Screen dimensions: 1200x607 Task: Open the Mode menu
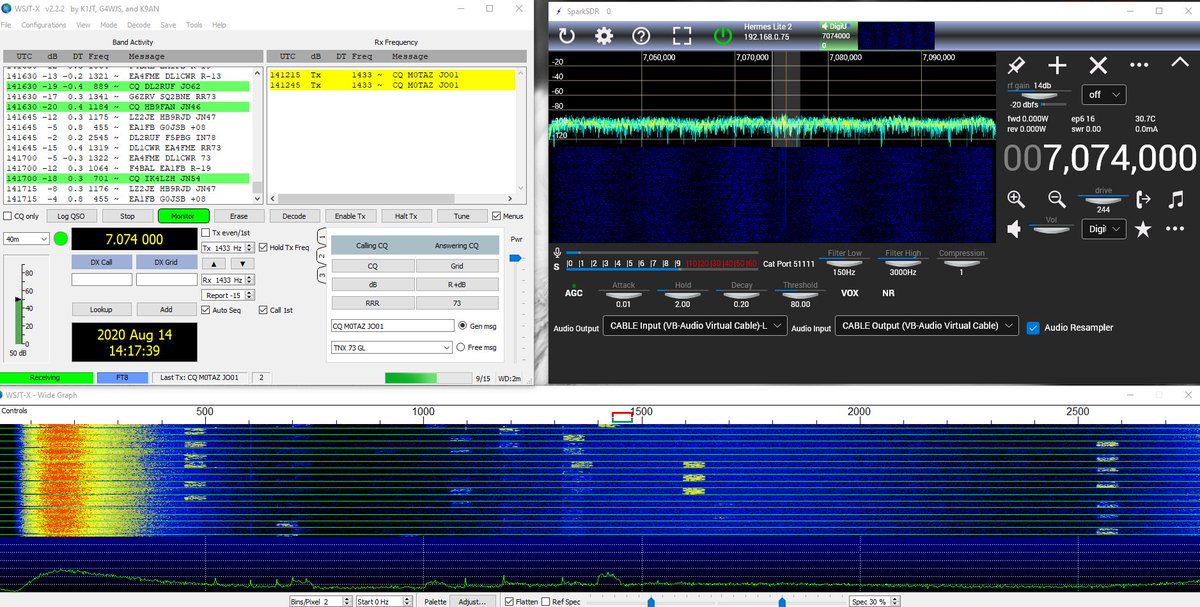pos(108,24)
